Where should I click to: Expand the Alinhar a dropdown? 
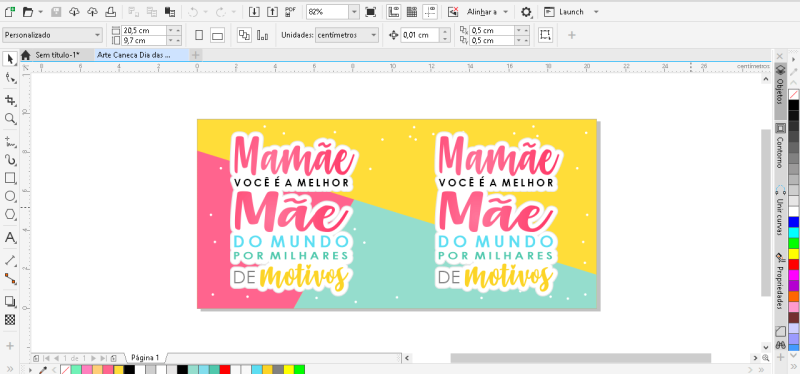pos(506,12)
